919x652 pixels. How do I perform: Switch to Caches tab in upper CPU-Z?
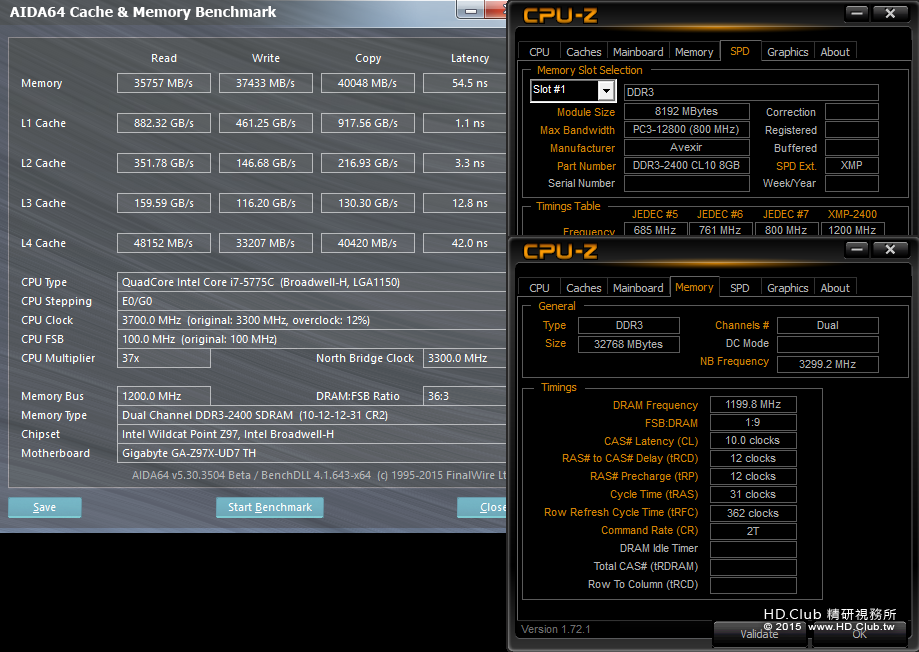click(x=583, y=52)
